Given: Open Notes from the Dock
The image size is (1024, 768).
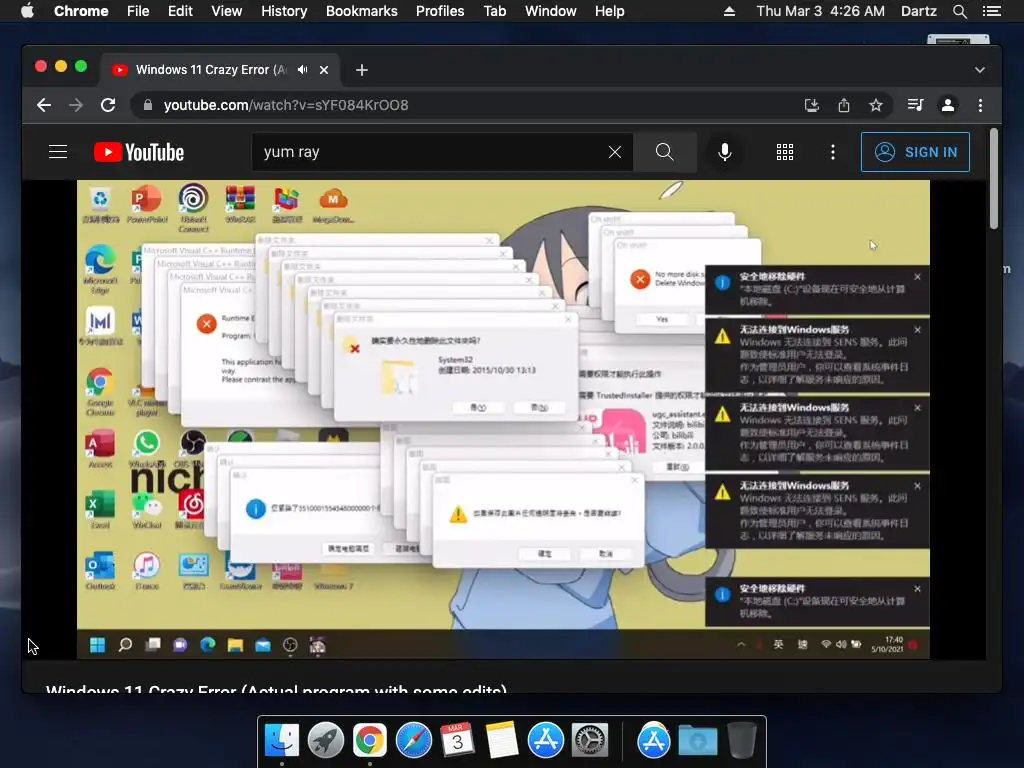Looking at the screenshot, I should coord(502,741).
